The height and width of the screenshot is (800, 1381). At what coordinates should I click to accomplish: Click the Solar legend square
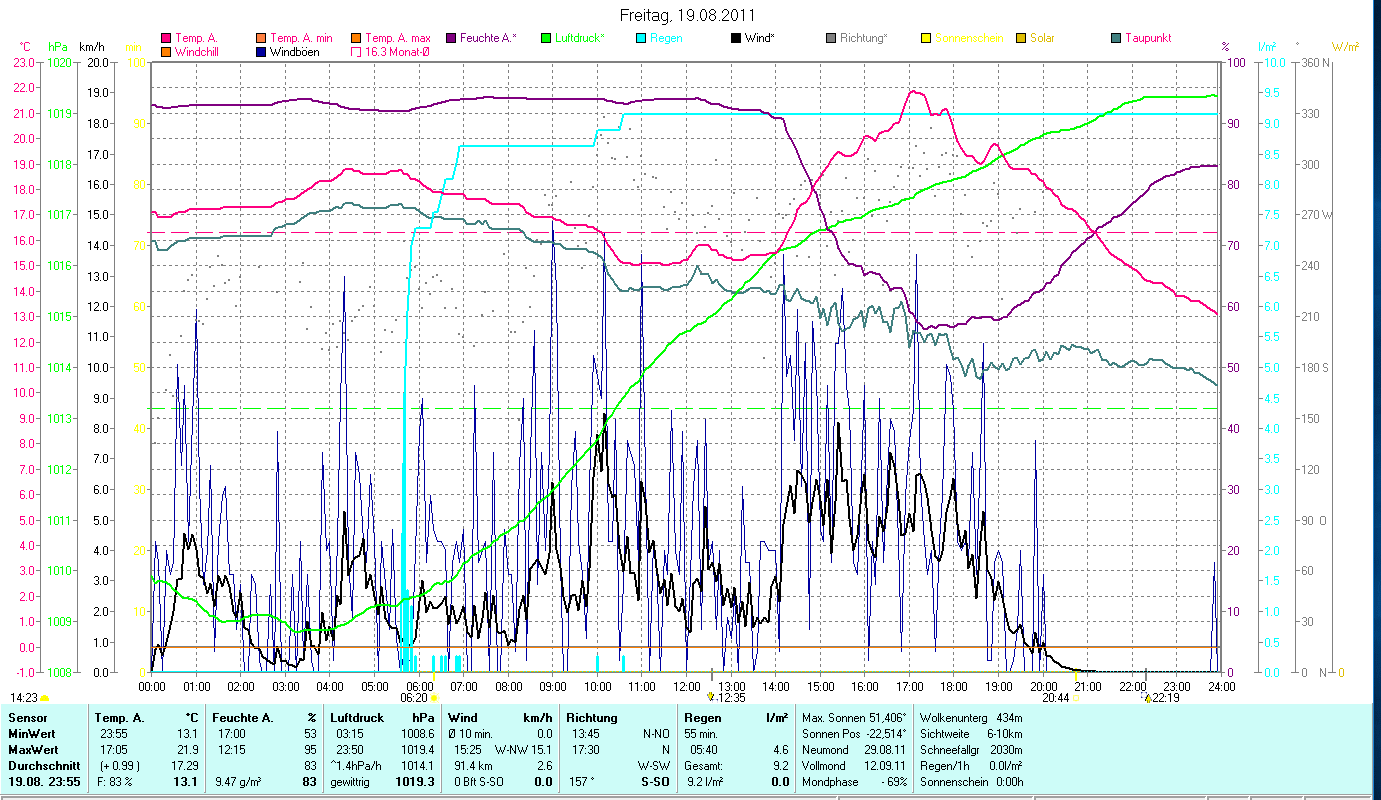coord(1021,38)
